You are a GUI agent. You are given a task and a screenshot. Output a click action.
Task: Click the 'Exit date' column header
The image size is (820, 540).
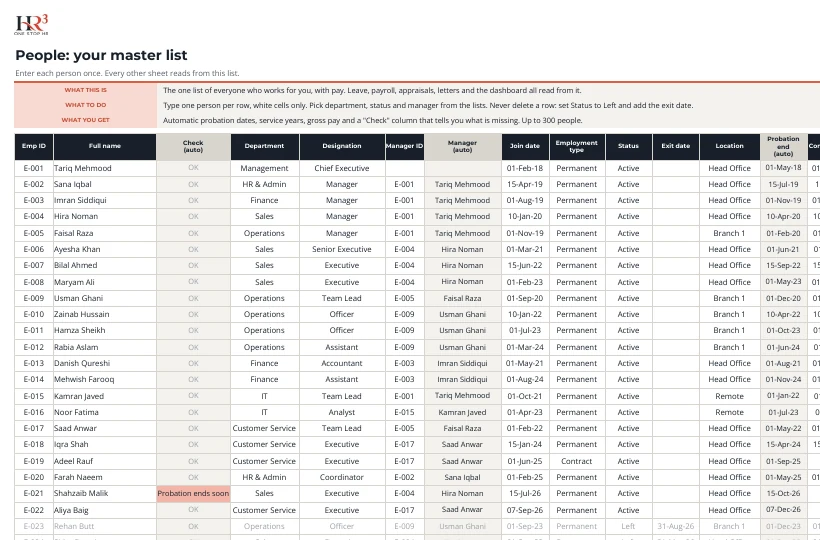(676, 146)
